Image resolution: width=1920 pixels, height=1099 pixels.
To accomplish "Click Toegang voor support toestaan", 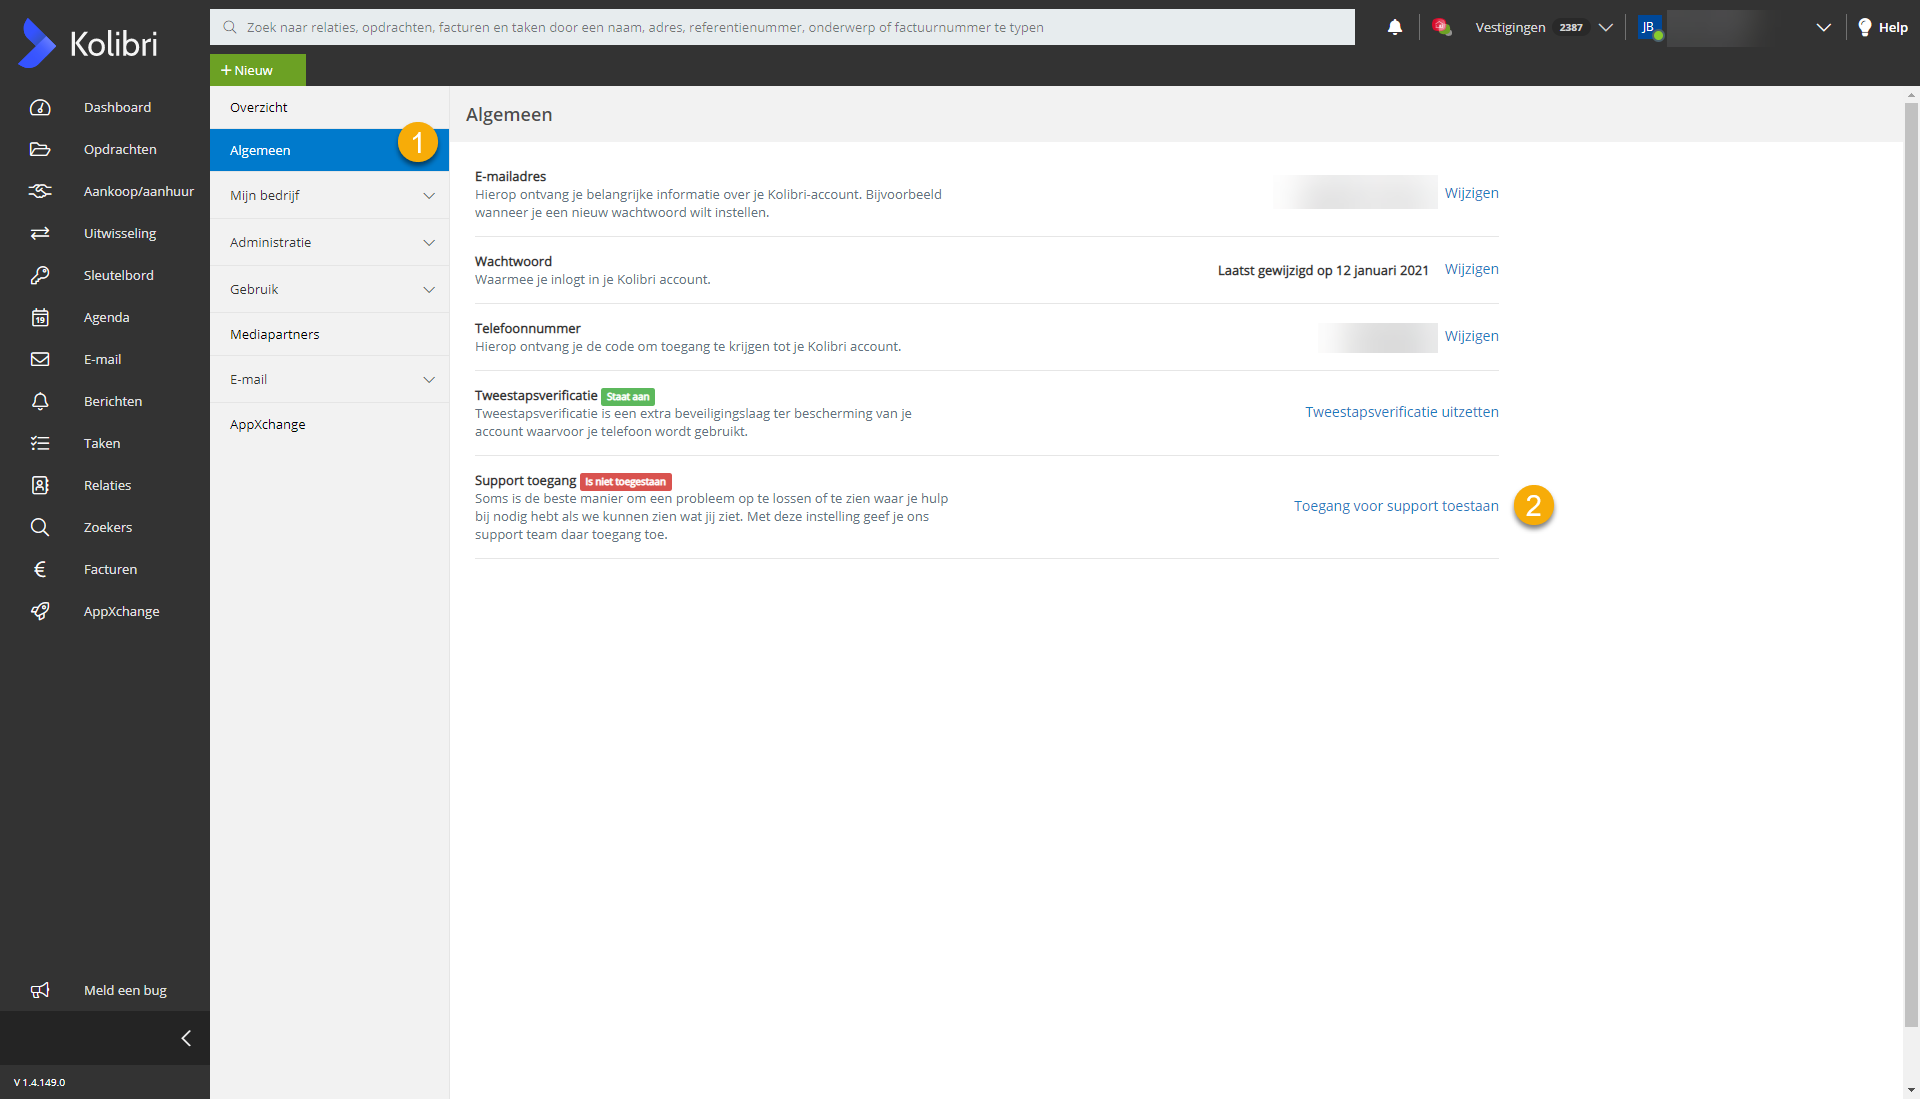I will [x=1396, y=506].
